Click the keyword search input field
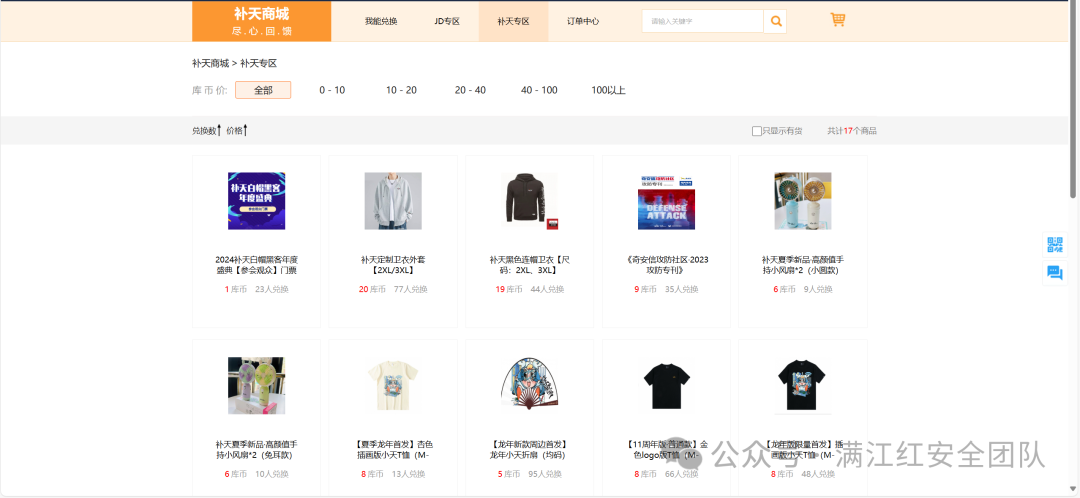Image resolution: width=1080 pixels, height=498 pixels. click(703, 21)
